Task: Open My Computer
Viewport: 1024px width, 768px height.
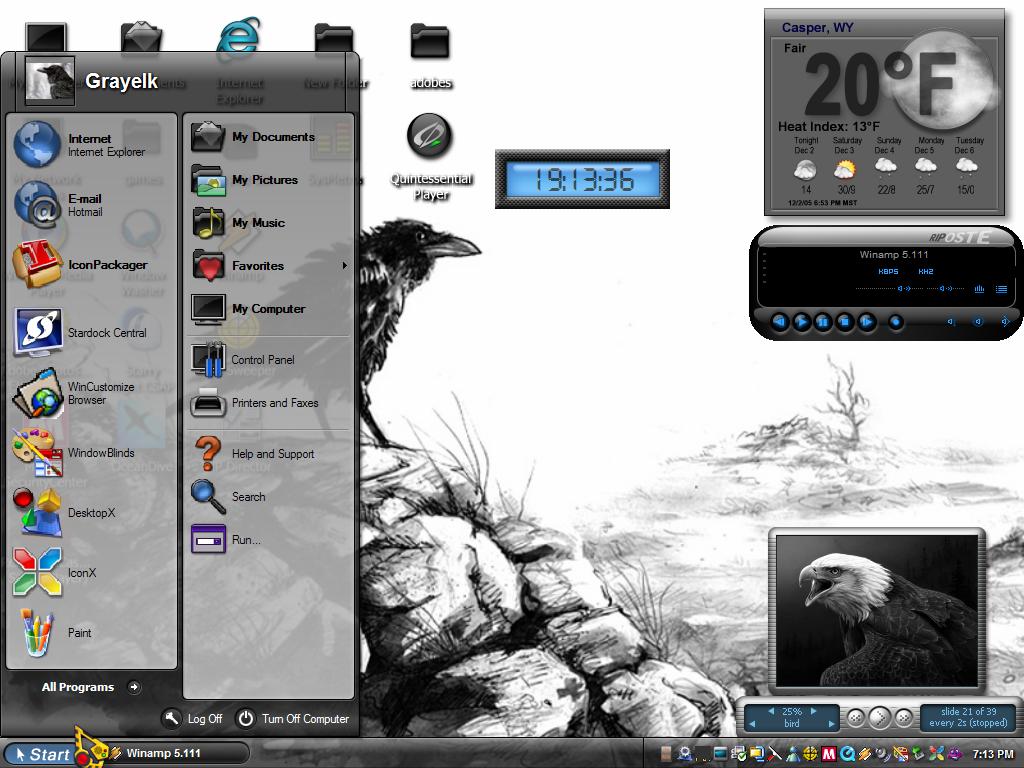Action: coord(268,310)
